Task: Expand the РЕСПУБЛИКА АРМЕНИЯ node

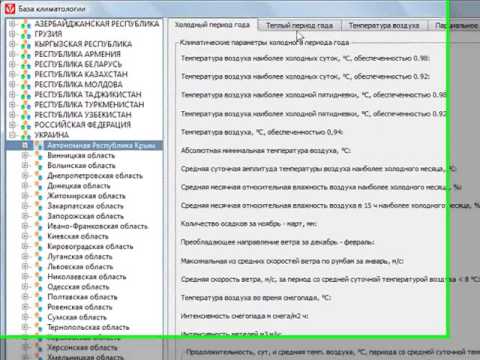Action: pos(12,54)
